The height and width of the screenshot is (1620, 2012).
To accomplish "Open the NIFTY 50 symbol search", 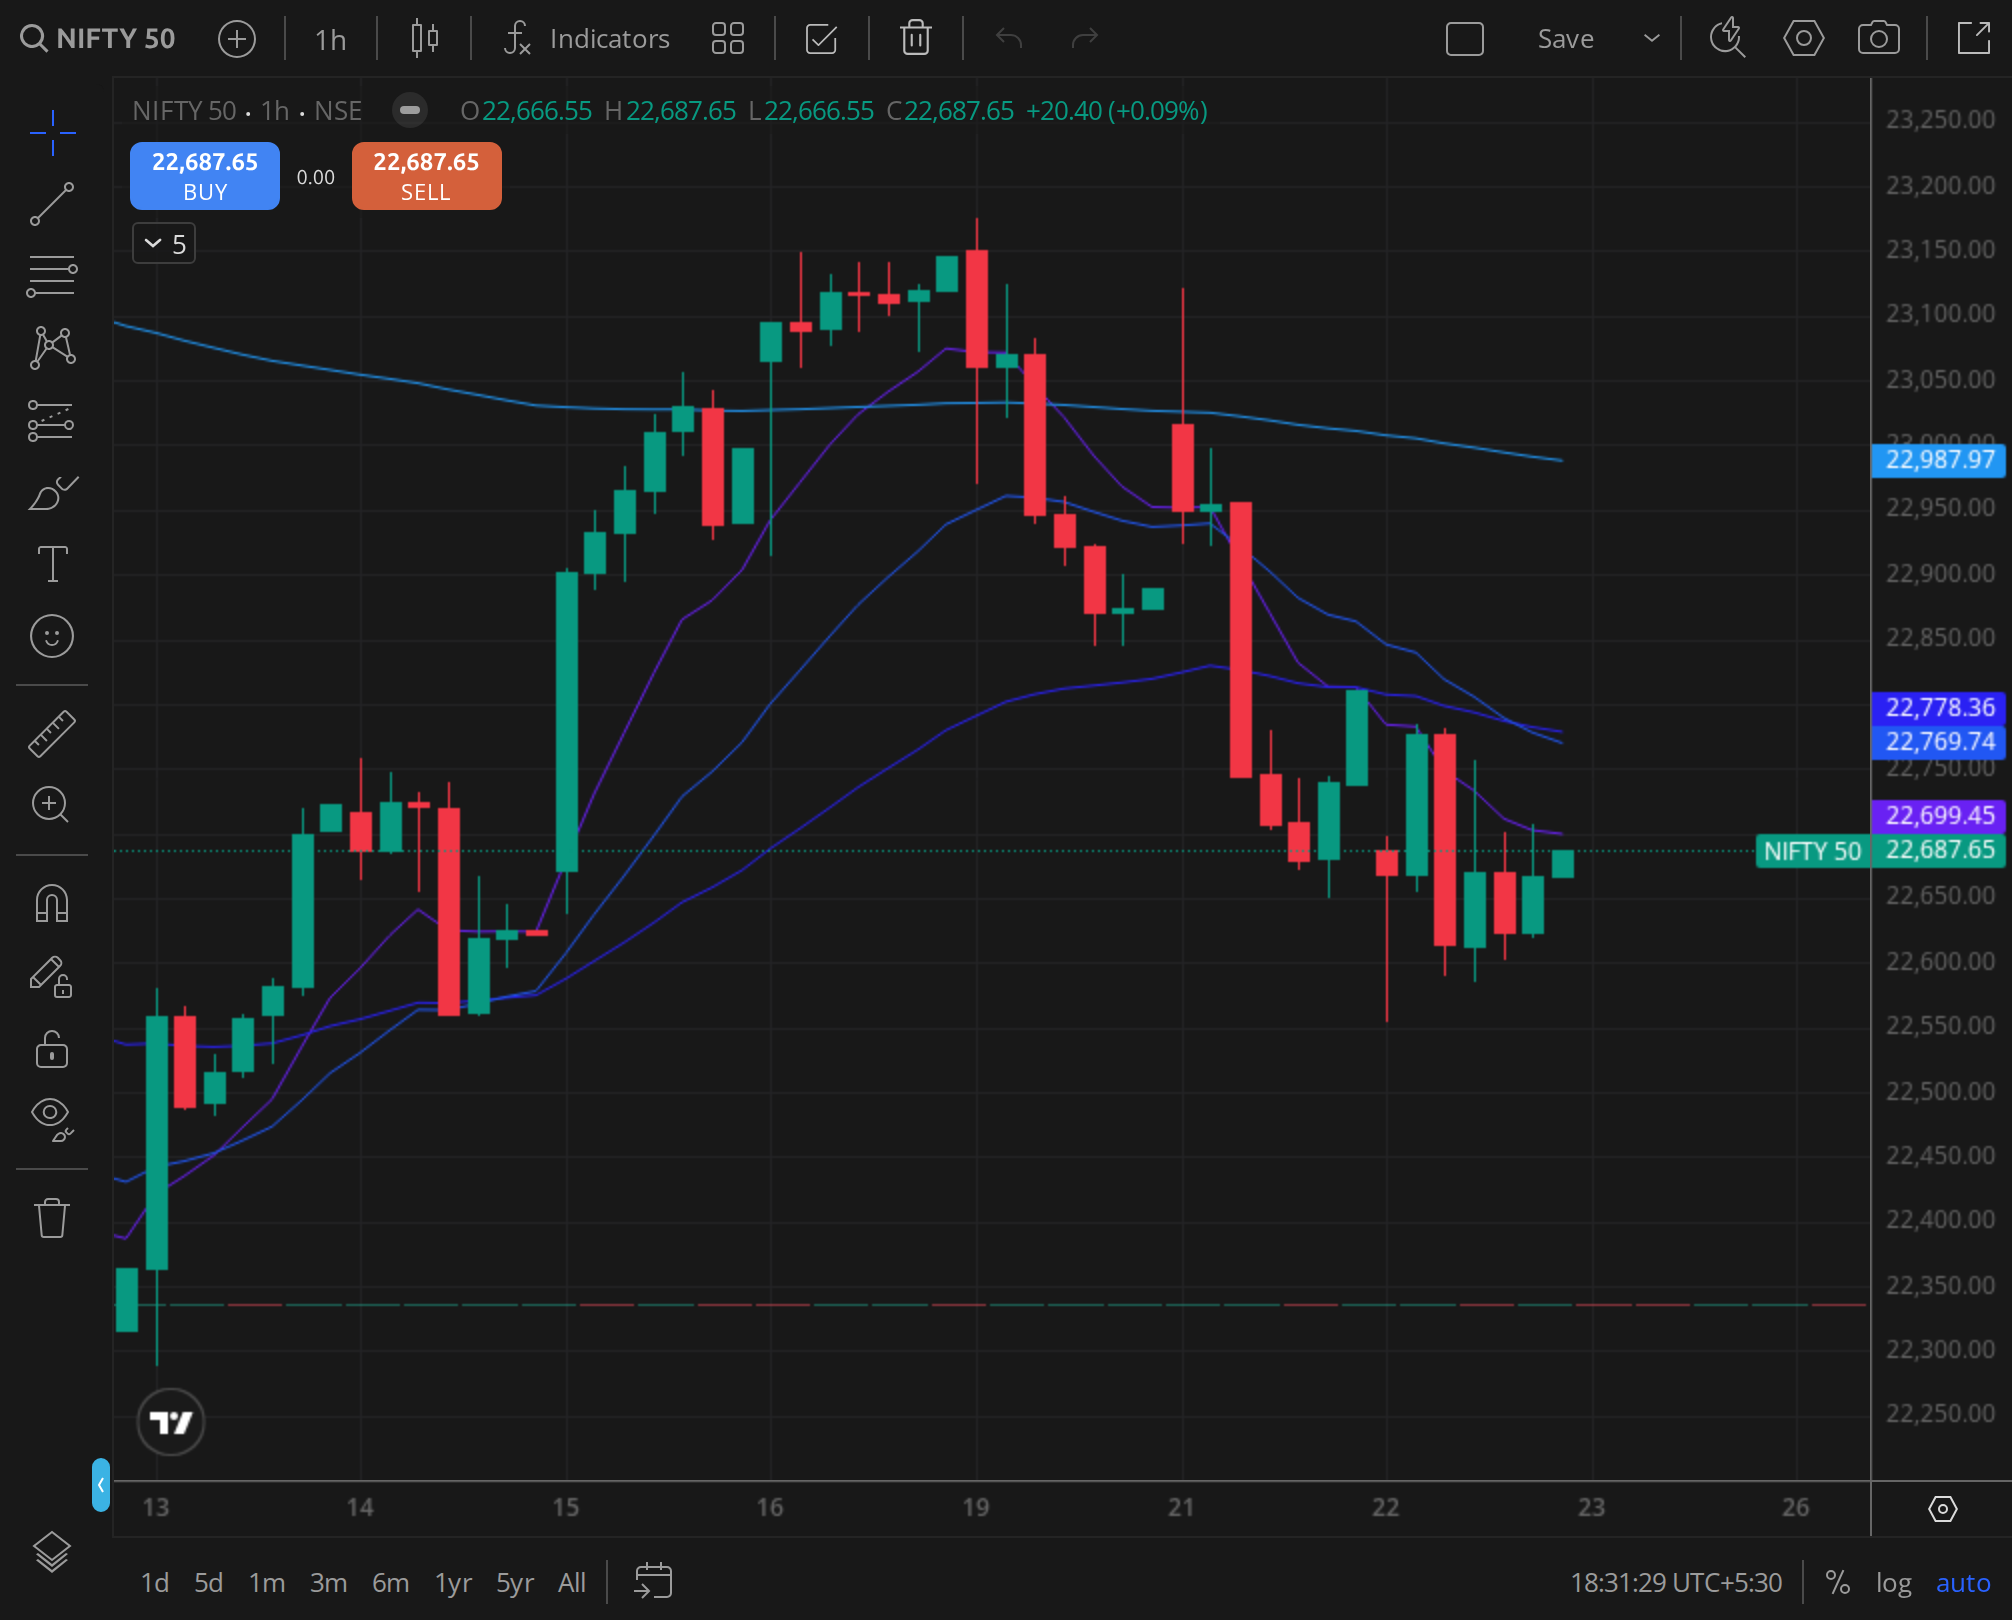I will point(98,39).
